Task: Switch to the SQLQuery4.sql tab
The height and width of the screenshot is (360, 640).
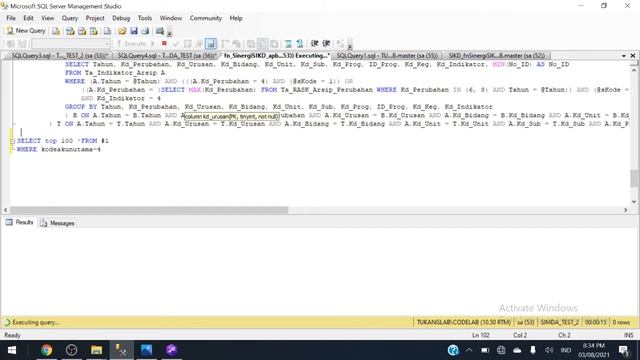Action: click(x=167, y=56)
